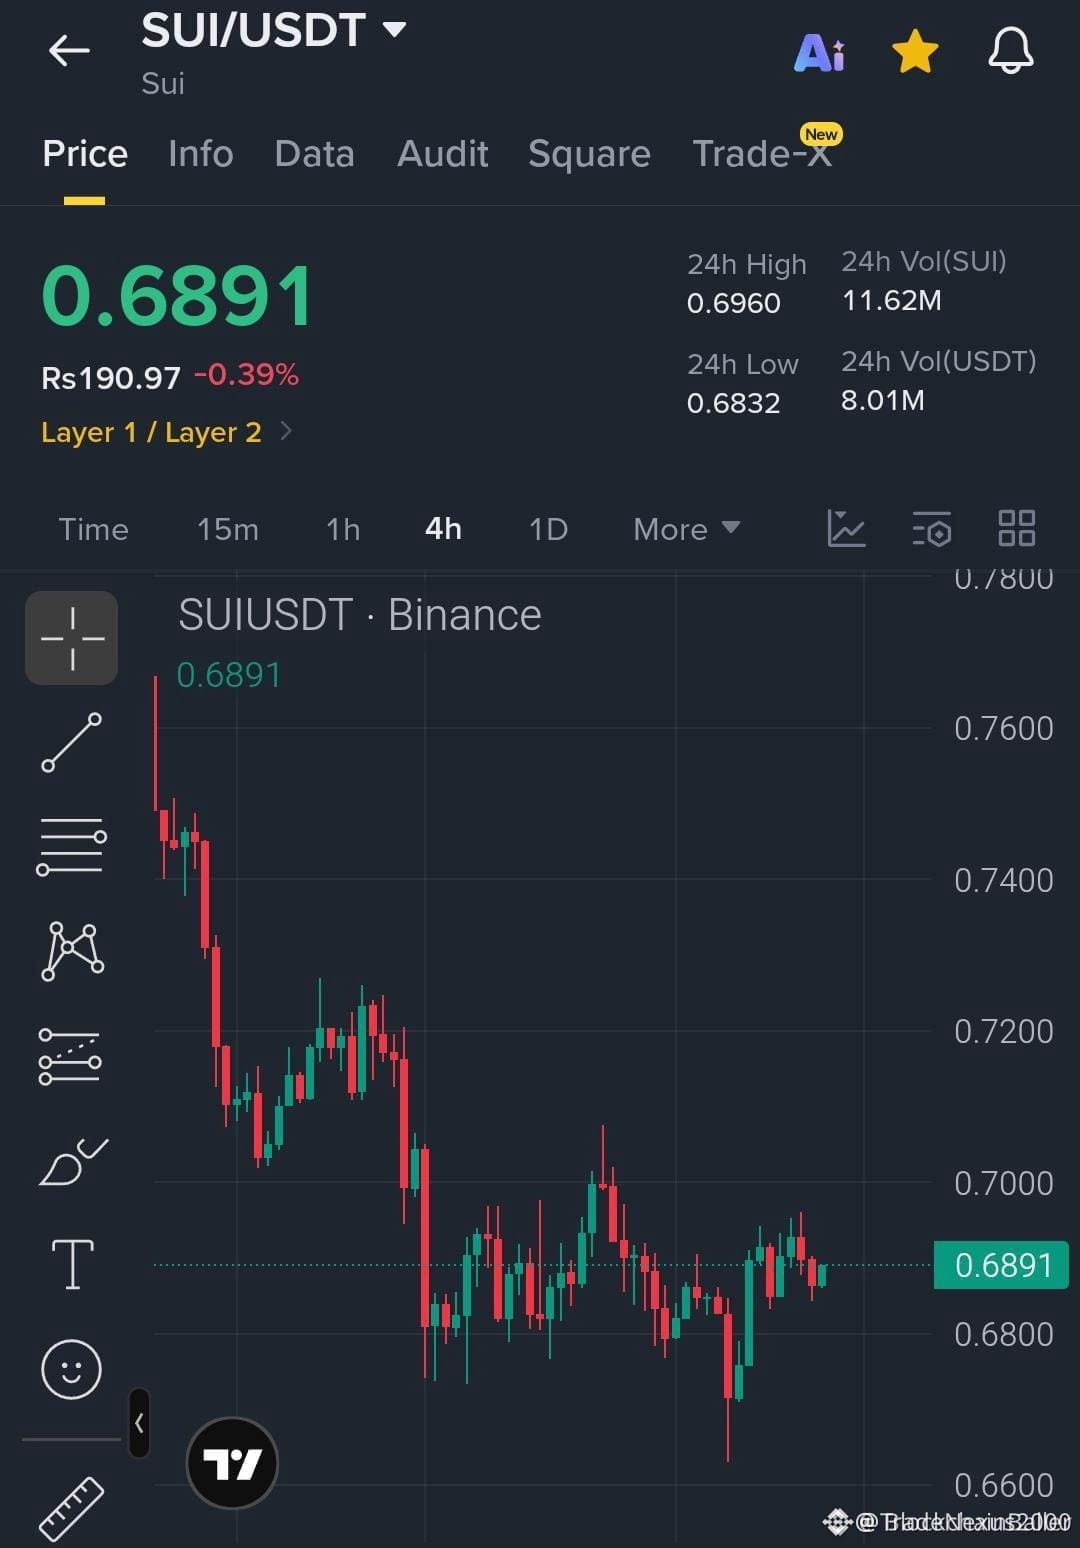Tap the large 0.6891 price value
This screenshot has height=1548, width=1080.
click(x=177, y=296)
